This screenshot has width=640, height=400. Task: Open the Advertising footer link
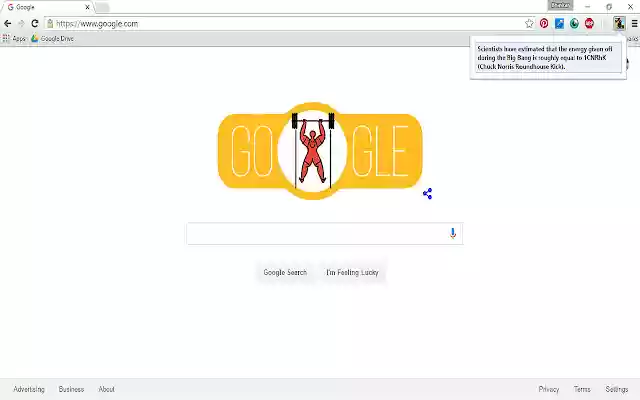click(29, 389)
